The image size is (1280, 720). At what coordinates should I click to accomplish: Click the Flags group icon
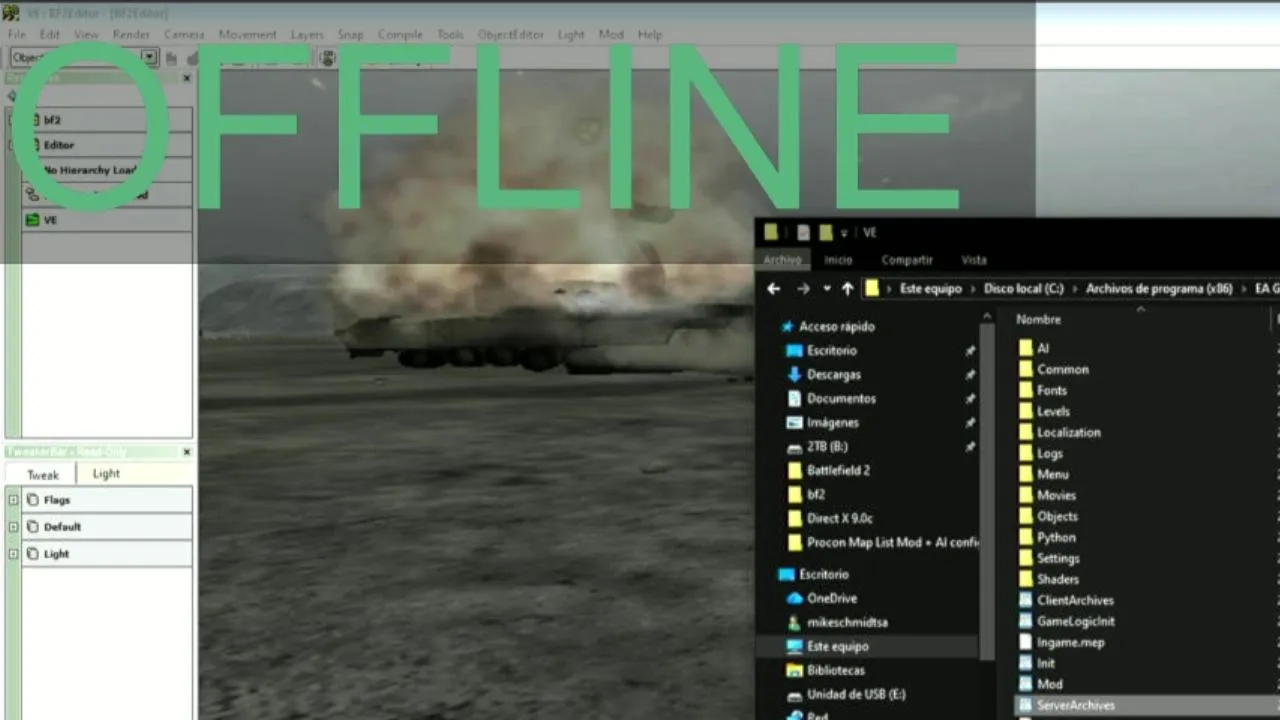coord(33,500)
